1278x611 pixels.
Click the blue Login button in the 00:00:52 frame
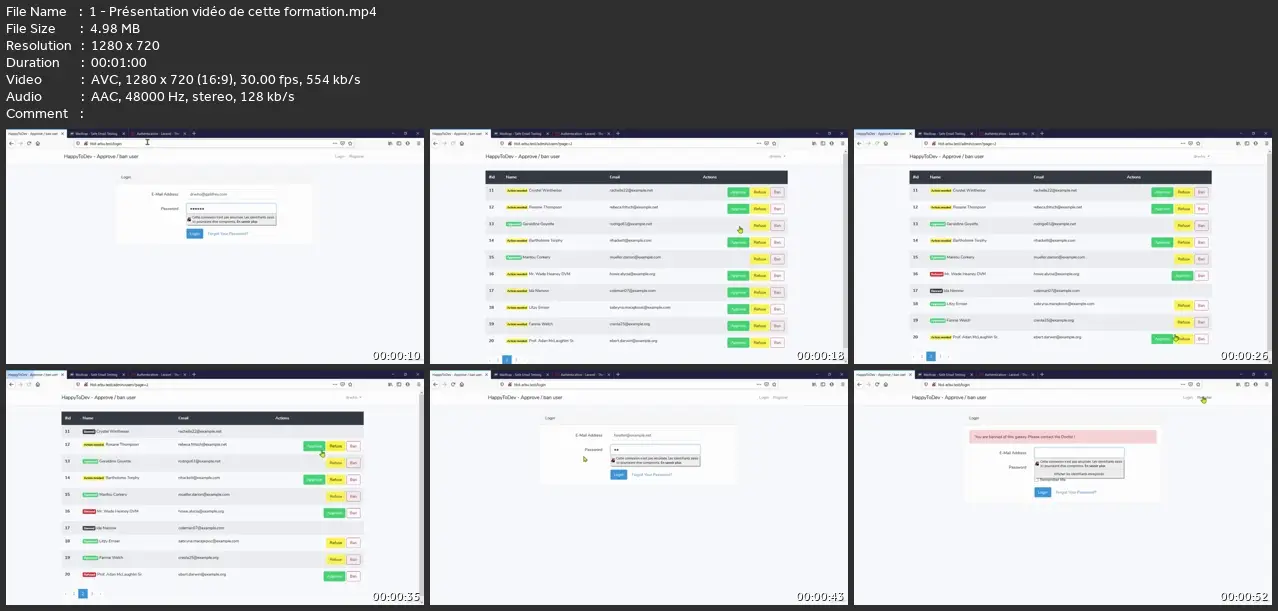click(1042, 492)
